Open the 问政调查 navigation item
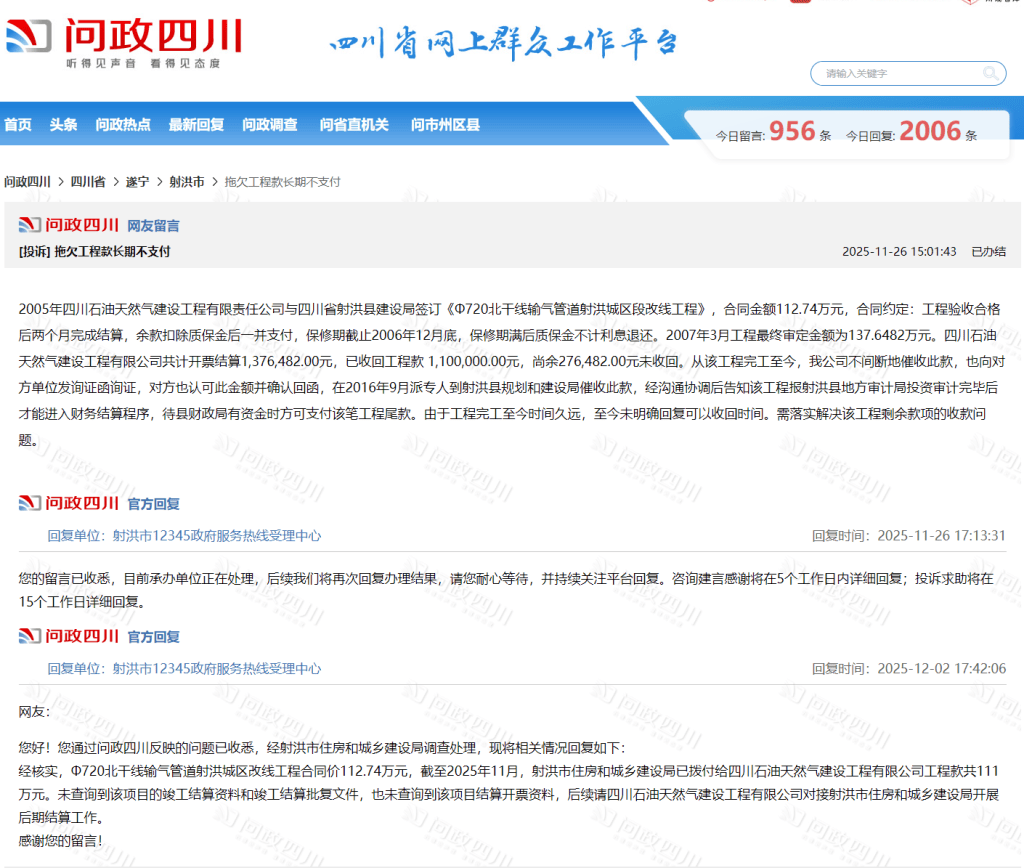The image size is (1024, 868). tap(270, 125)
